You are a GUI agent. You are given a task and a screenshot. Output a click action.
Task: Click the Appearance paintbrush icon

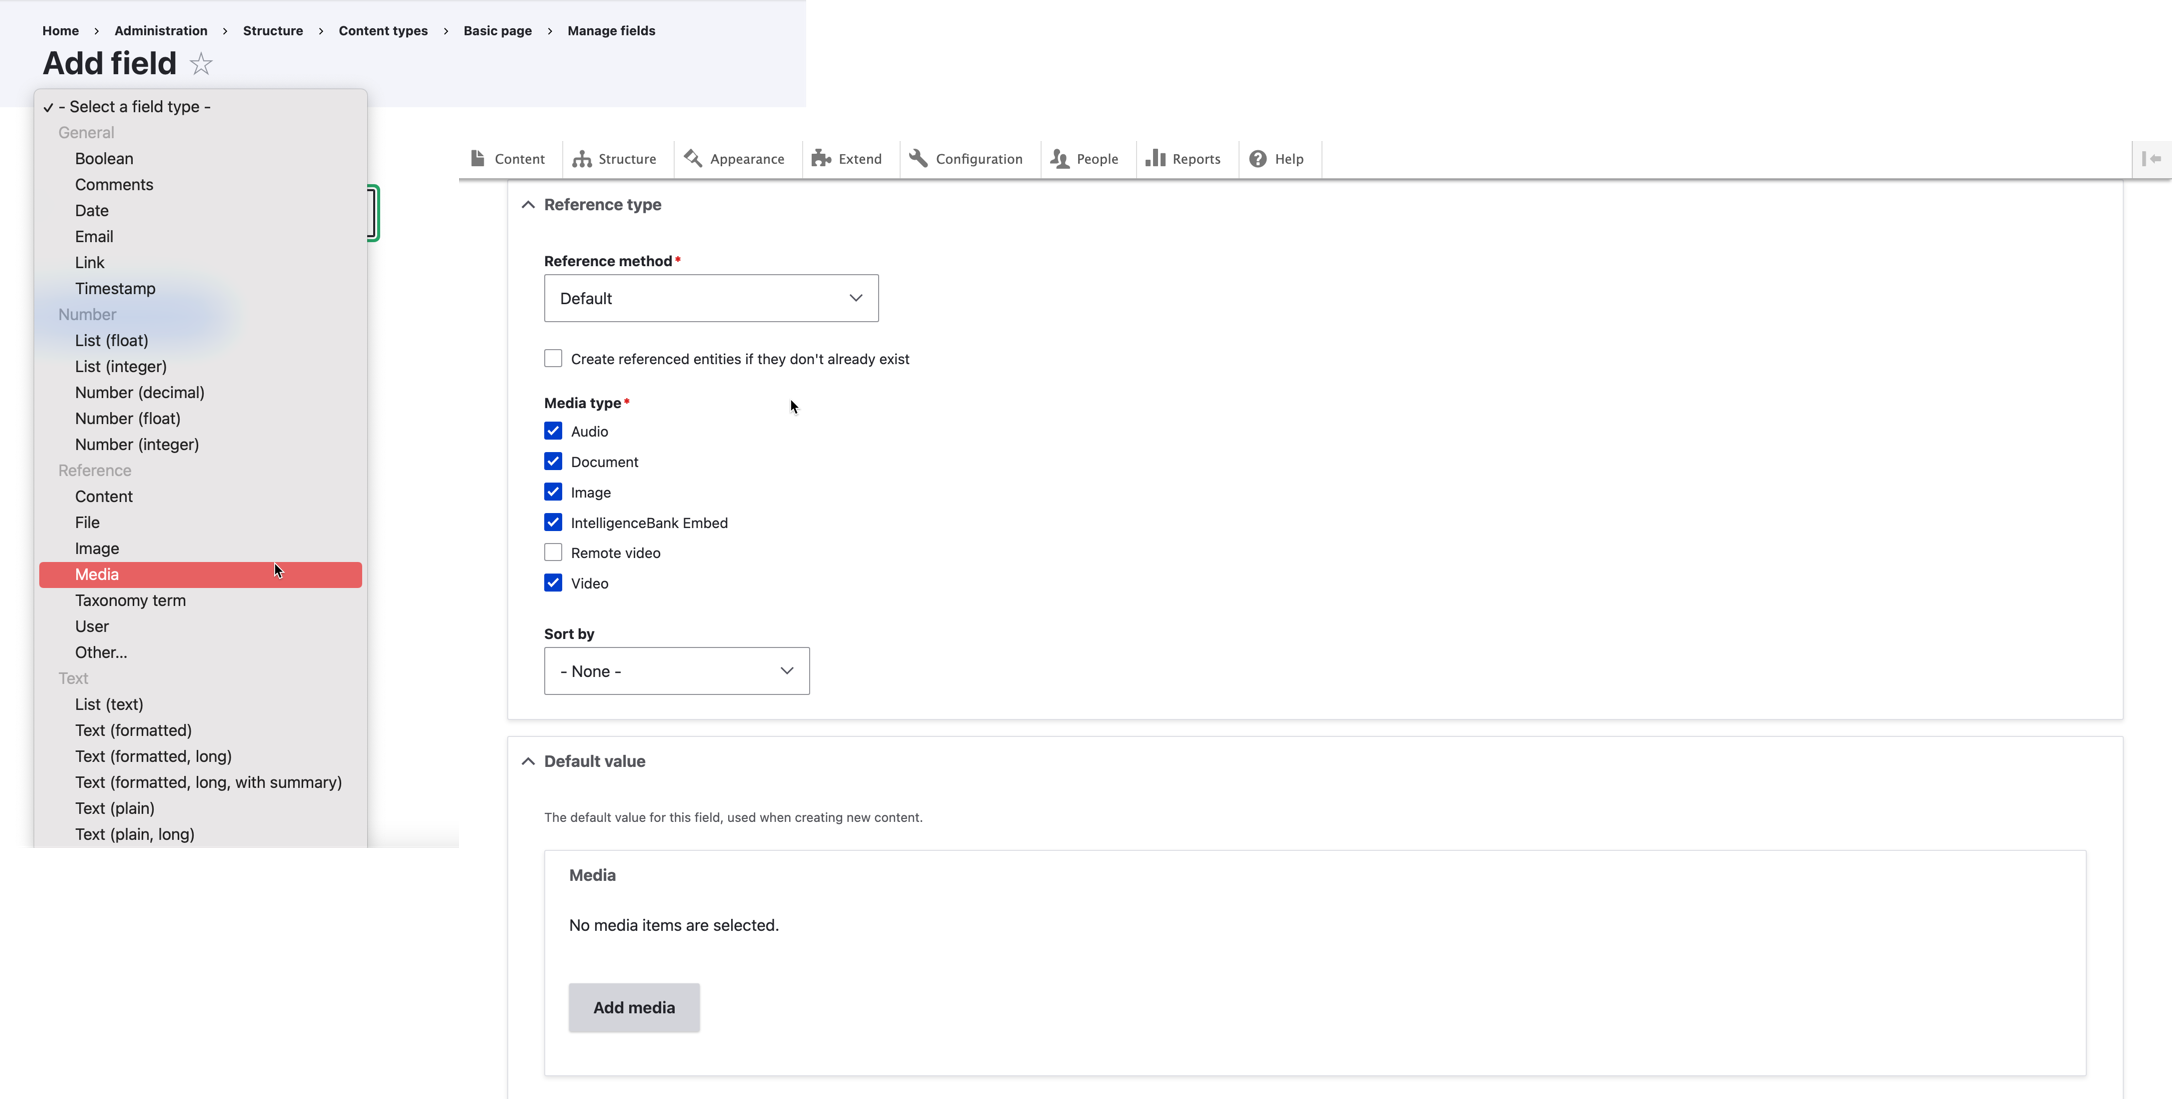(693, 158)
